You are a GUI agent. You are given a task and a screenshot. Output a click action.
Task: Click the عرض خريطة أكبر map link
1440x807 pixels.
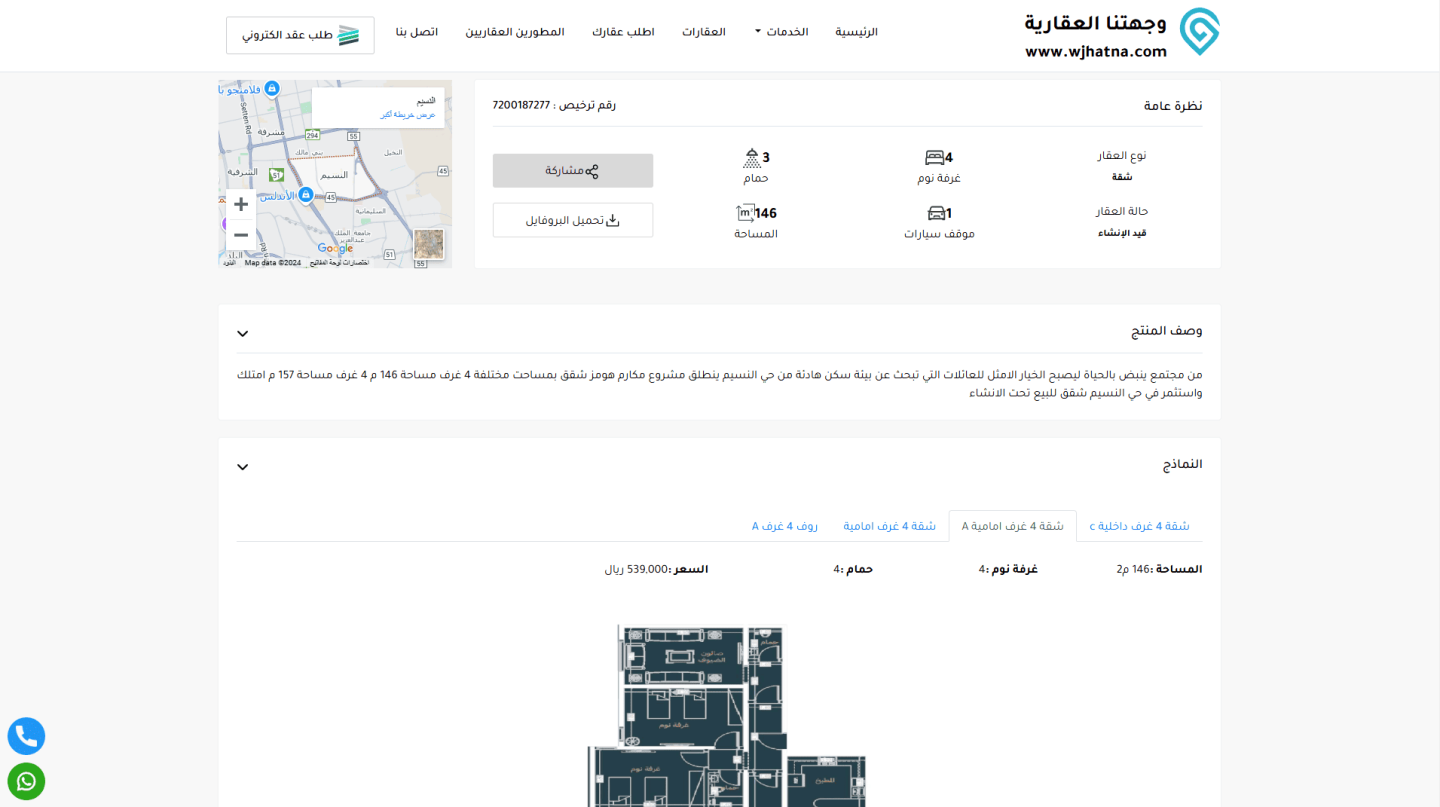click(x=408, y=115)
